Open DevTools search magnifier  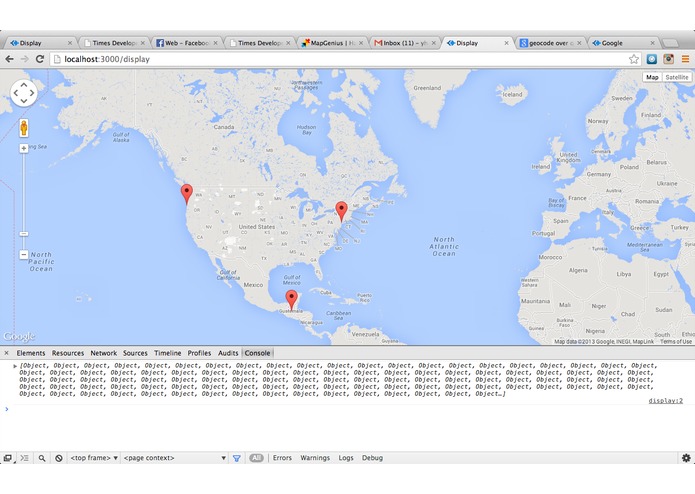coord(42,458)
